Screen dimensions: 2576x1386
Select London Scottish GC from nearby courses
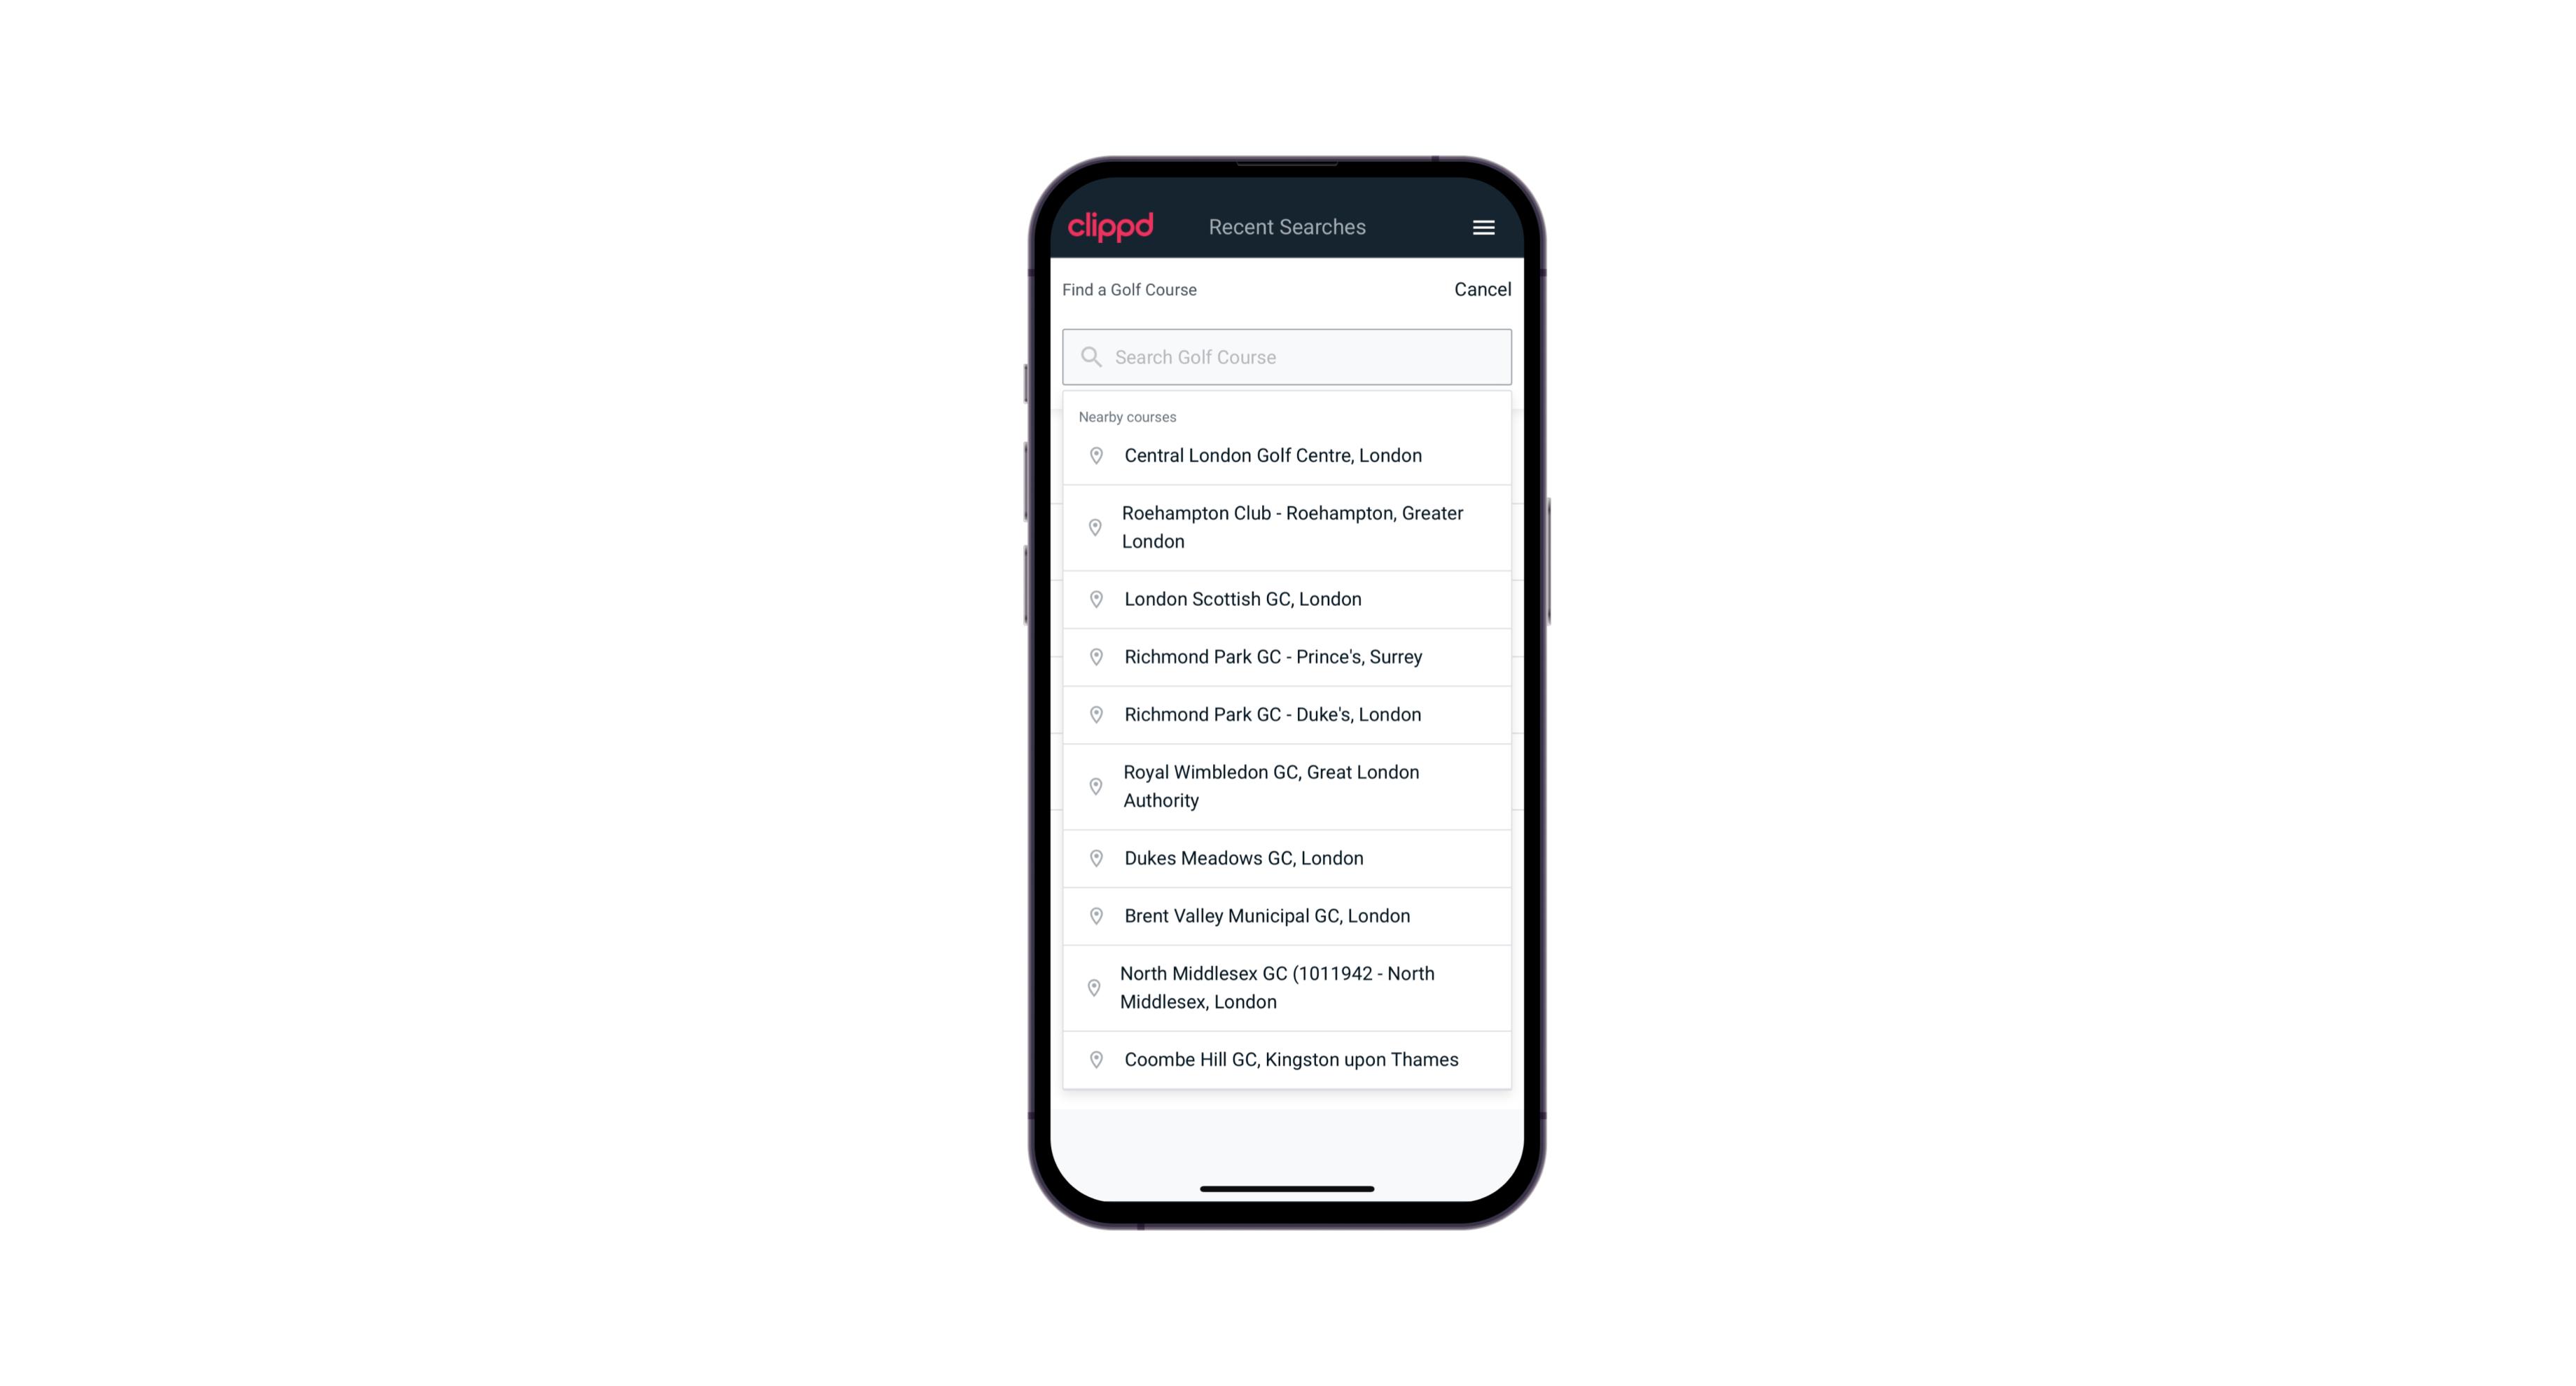[1288, 599]
